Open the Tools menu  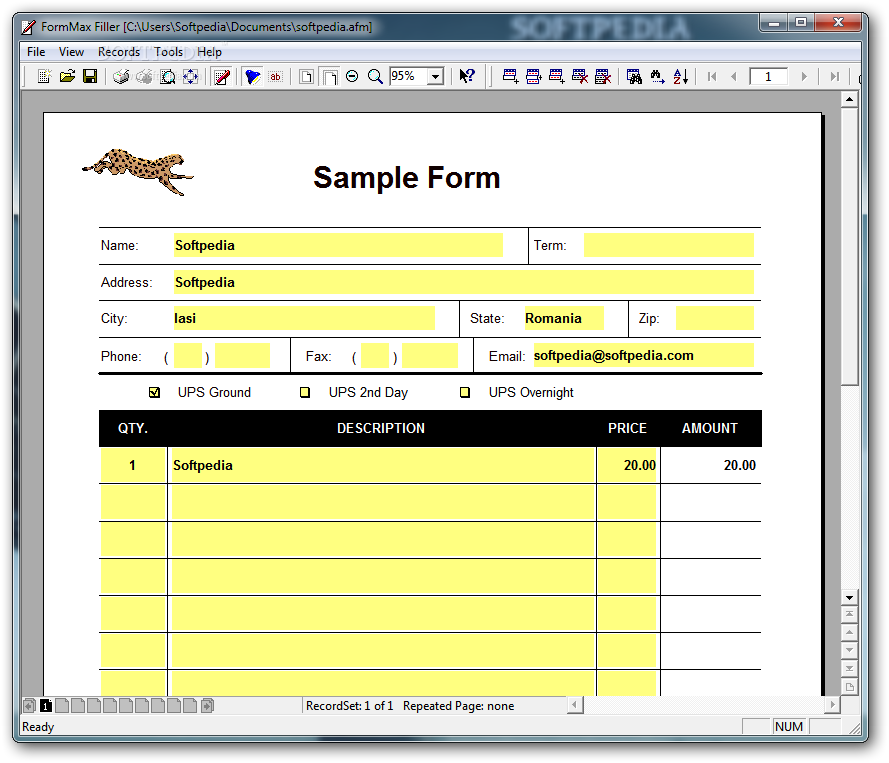pos(168,52)
